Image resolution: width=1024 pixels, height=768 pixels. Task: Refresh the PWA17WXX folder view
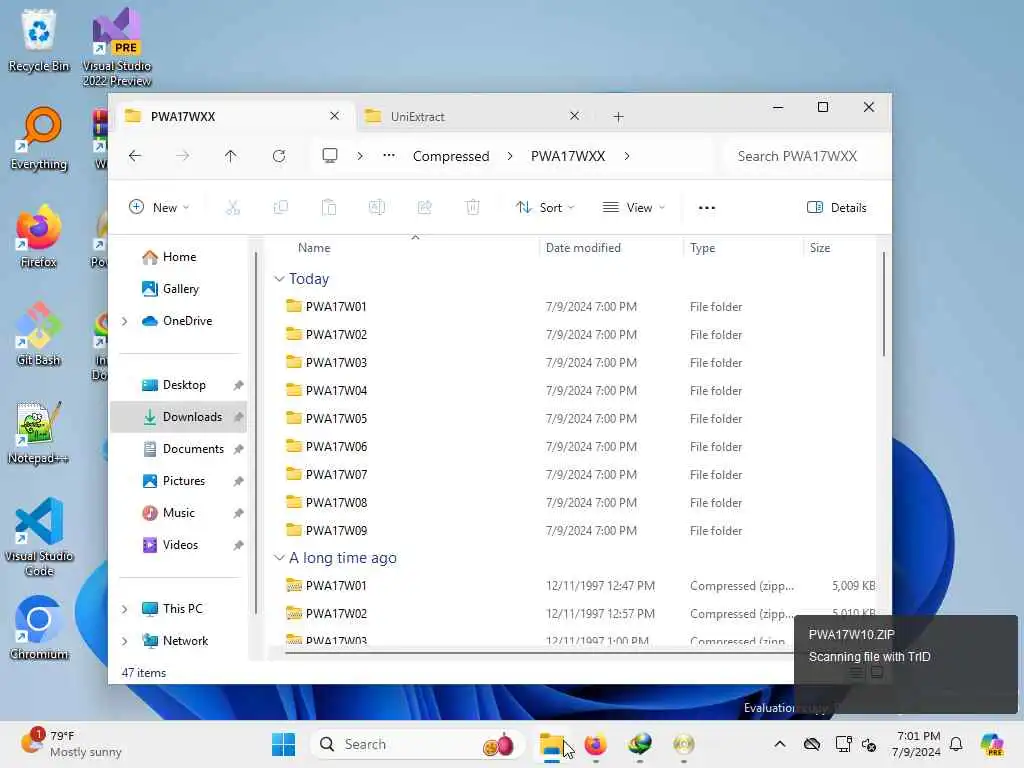pos(279,155)
